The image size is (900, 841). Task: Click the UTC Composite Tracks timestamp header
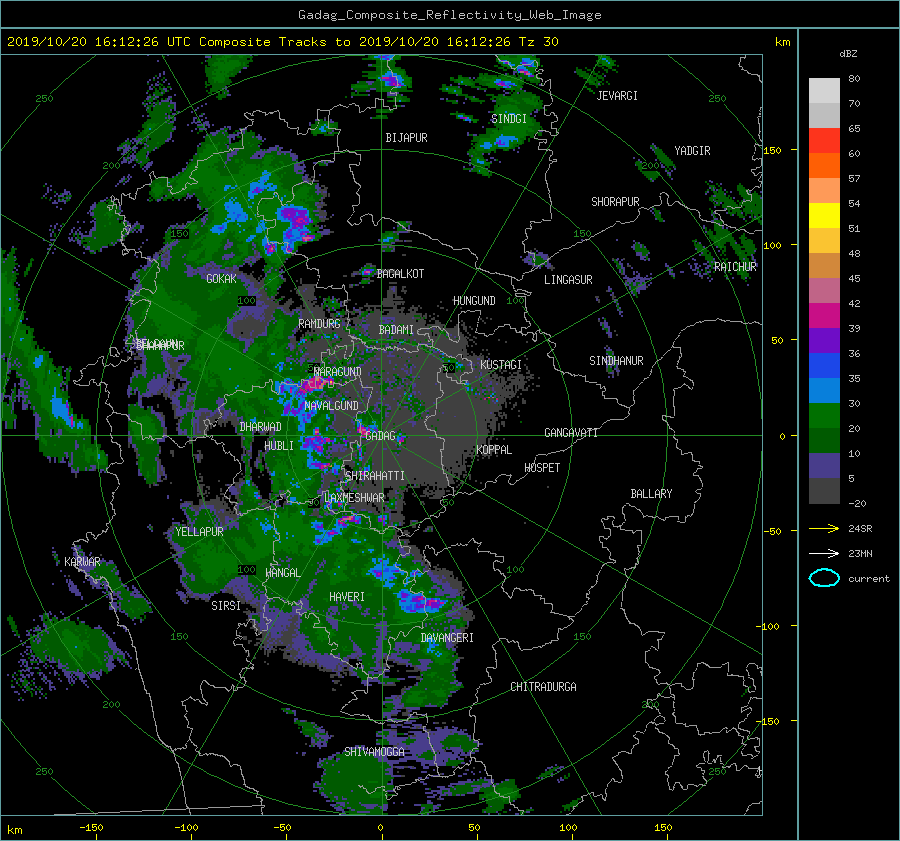tap(282, 42)
